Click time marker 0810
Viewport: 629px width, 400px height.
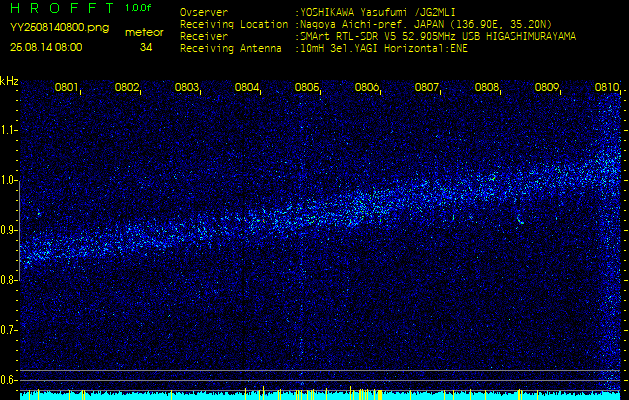point(607,87)
